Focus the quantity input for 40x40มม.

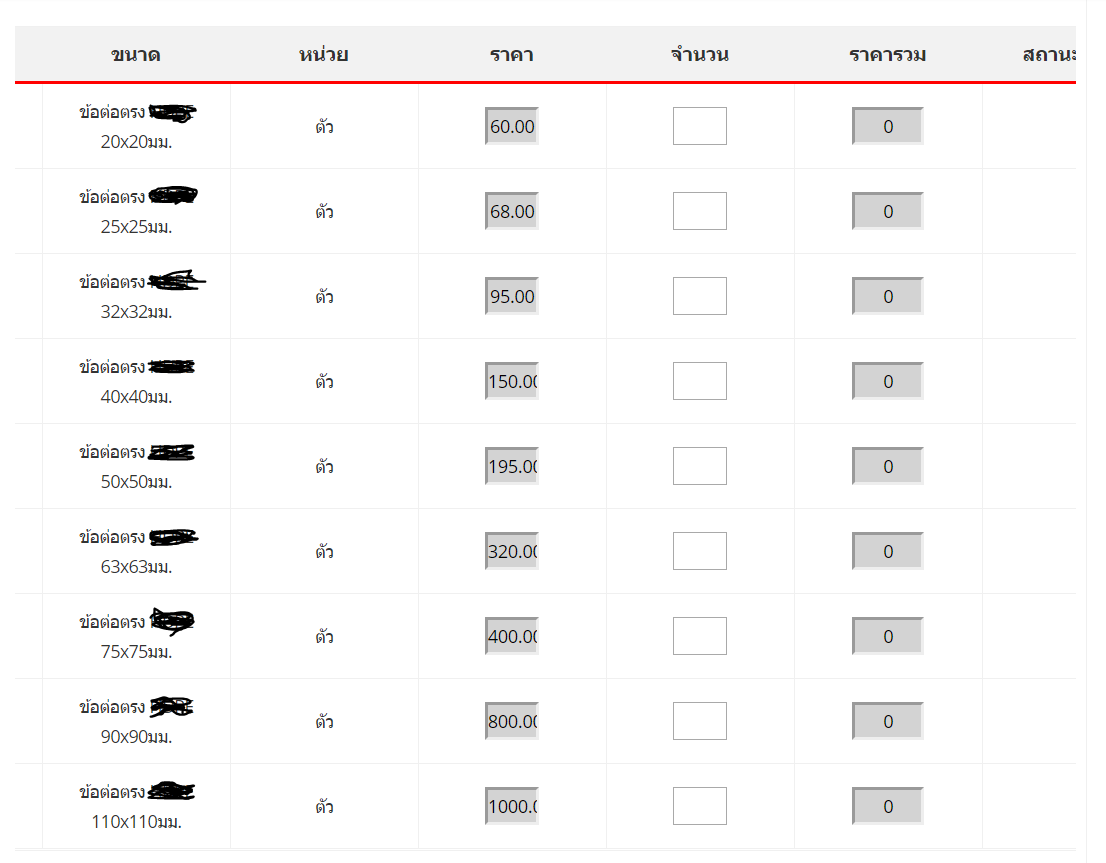pos(699,381)
